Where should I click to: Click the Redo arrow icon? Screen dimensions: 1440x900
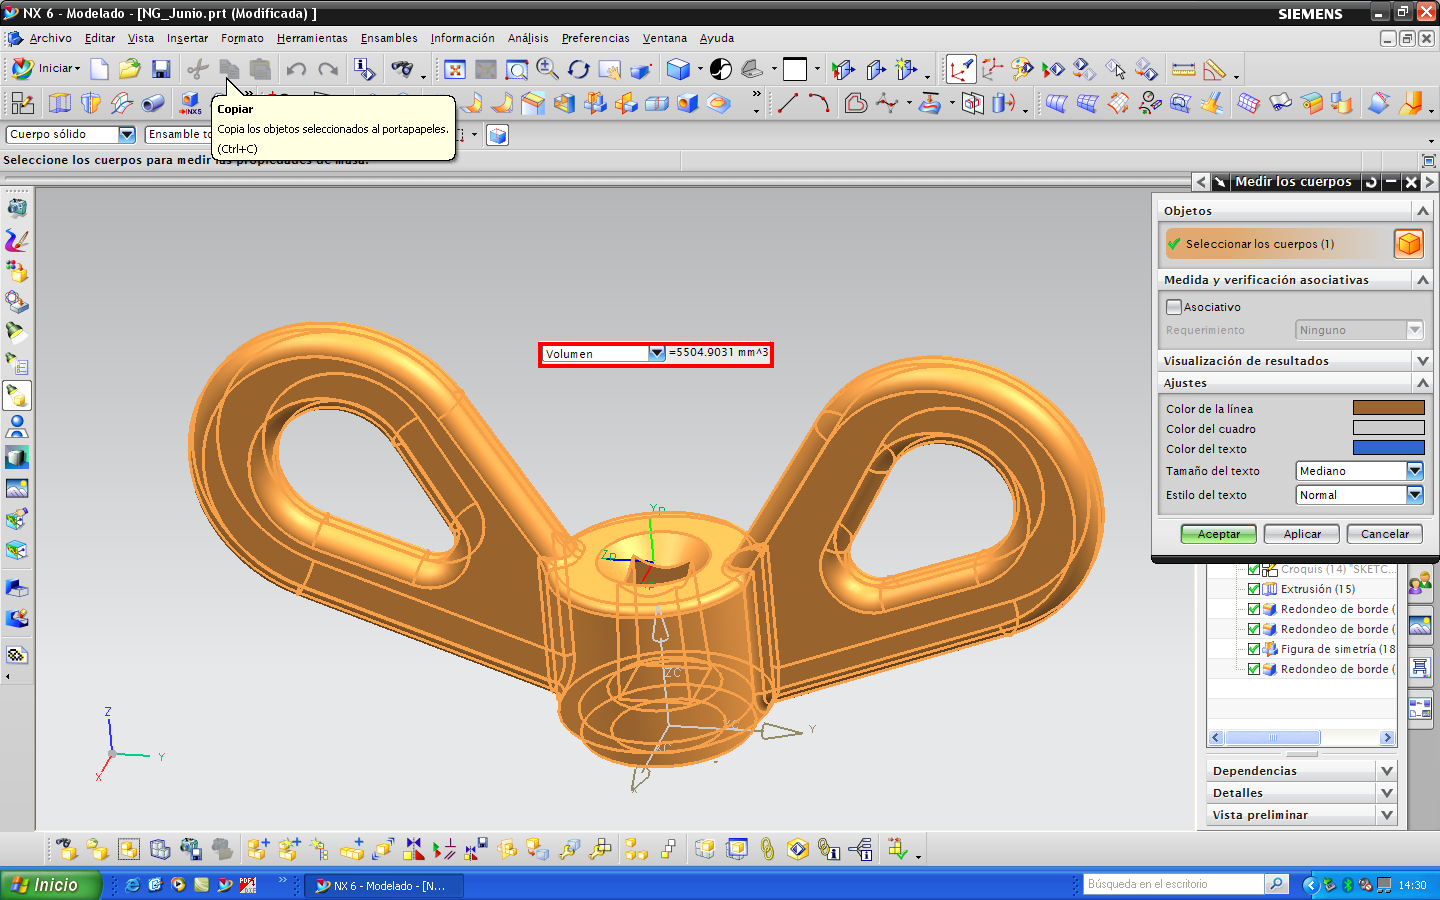click(327, 69)
